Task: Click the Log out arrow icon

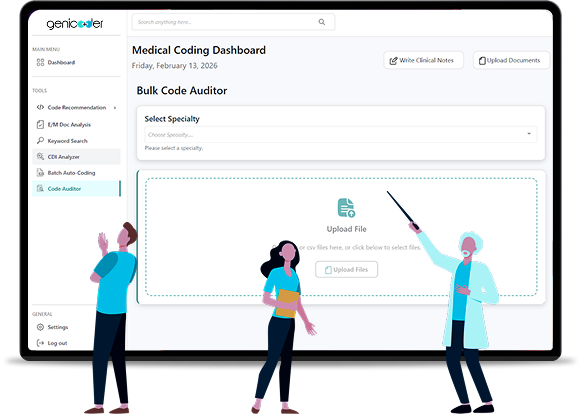Action: pyautogui.click(x=40, y=343)
